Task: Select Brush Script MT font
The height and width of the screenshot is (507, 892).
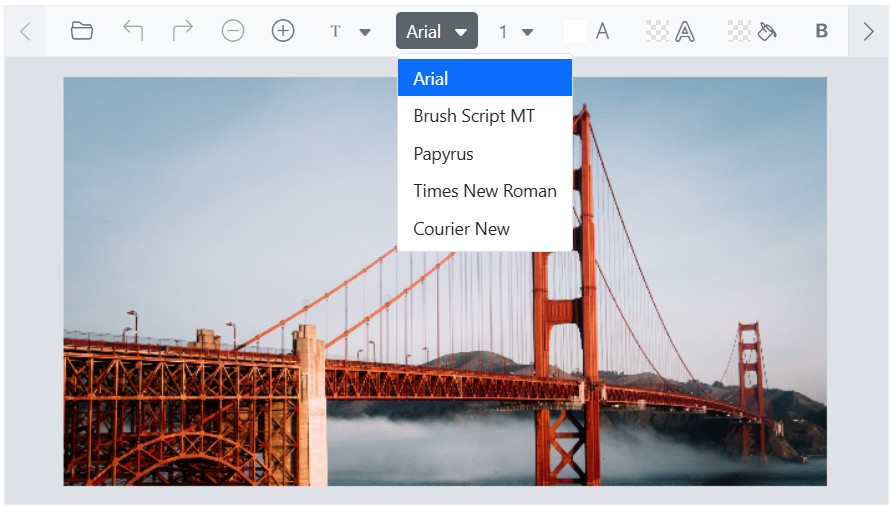Action: coord(485,116)
